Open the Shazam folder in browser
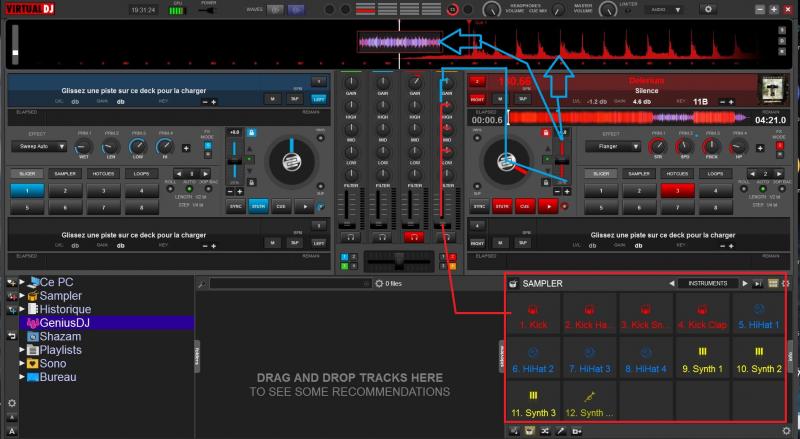Viewport: 800px width, 439px height. pos(58,337)
